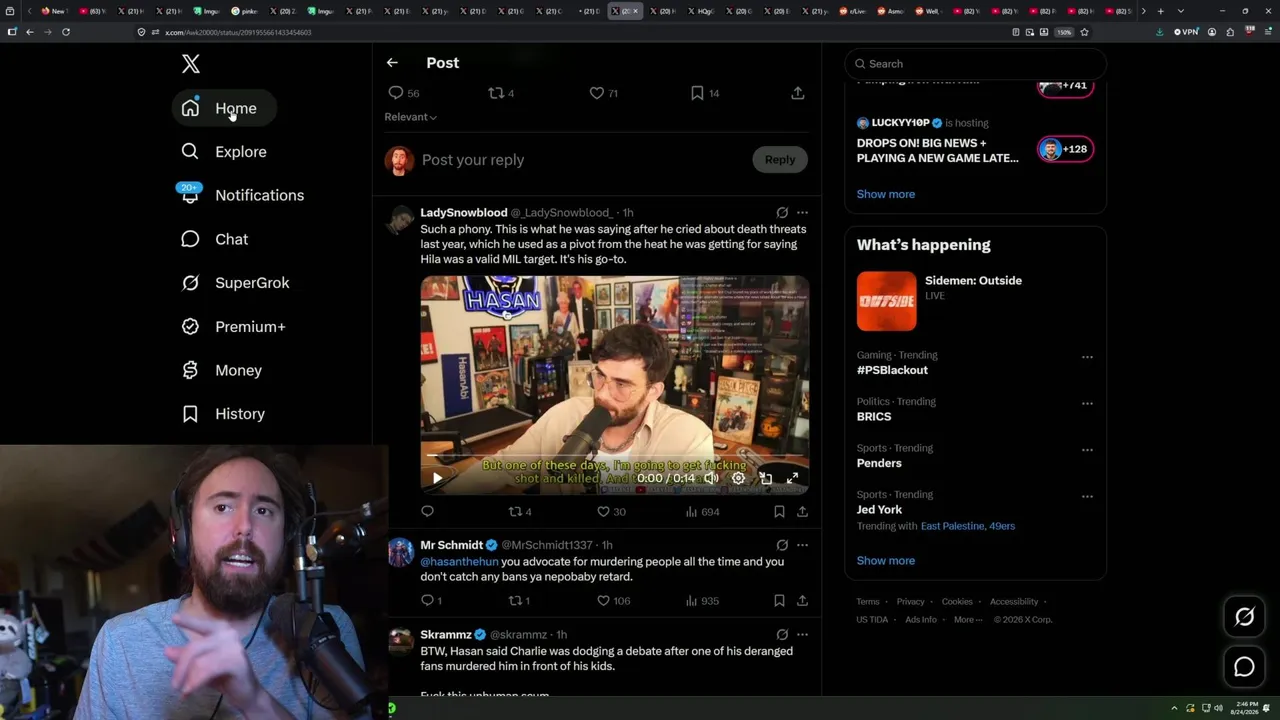Click Grok icon on Mr Schmidt's reply
Viewport: 1280px width, 720px height.
782,545
